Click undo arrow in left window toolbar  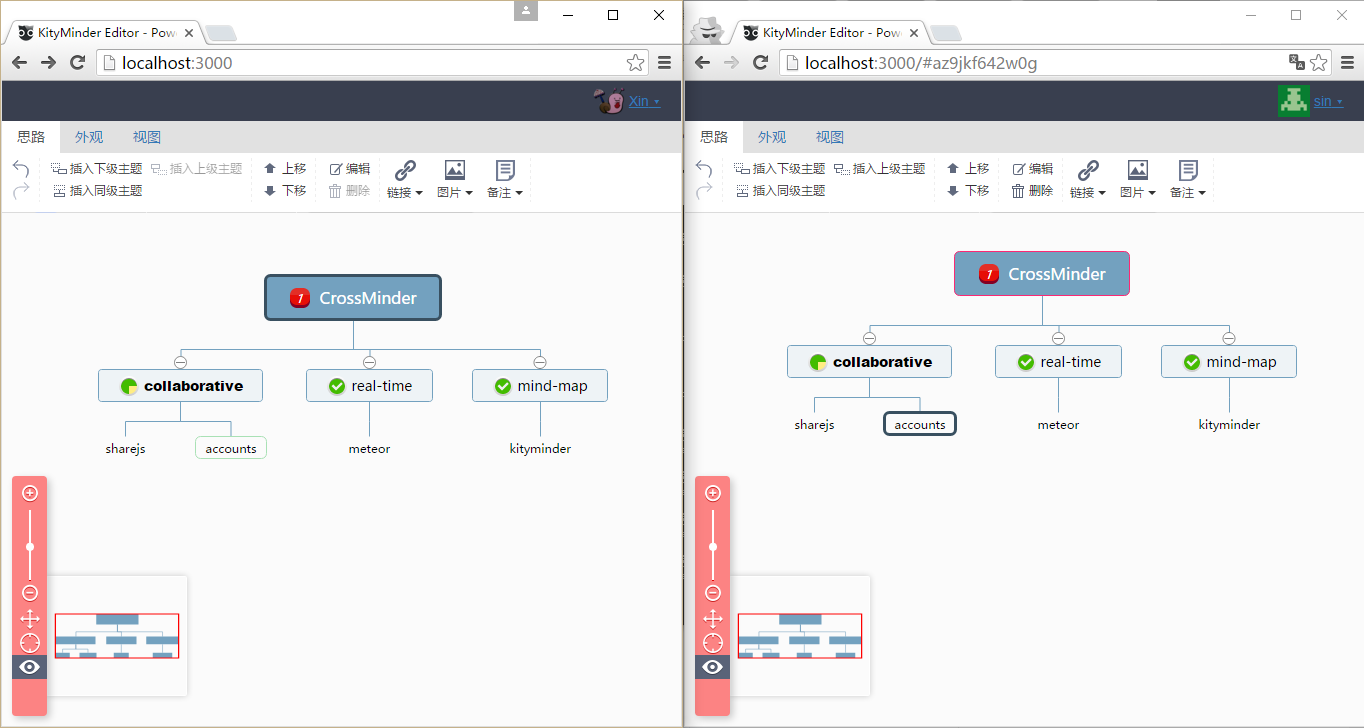[21, 168]
